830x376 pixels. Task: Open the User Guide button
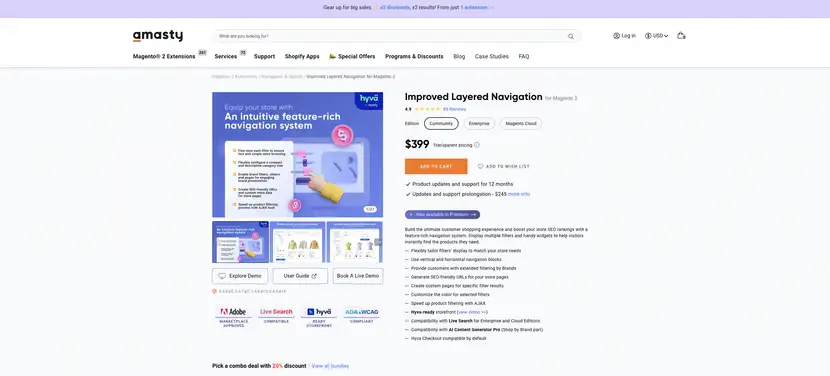point(300,276)
